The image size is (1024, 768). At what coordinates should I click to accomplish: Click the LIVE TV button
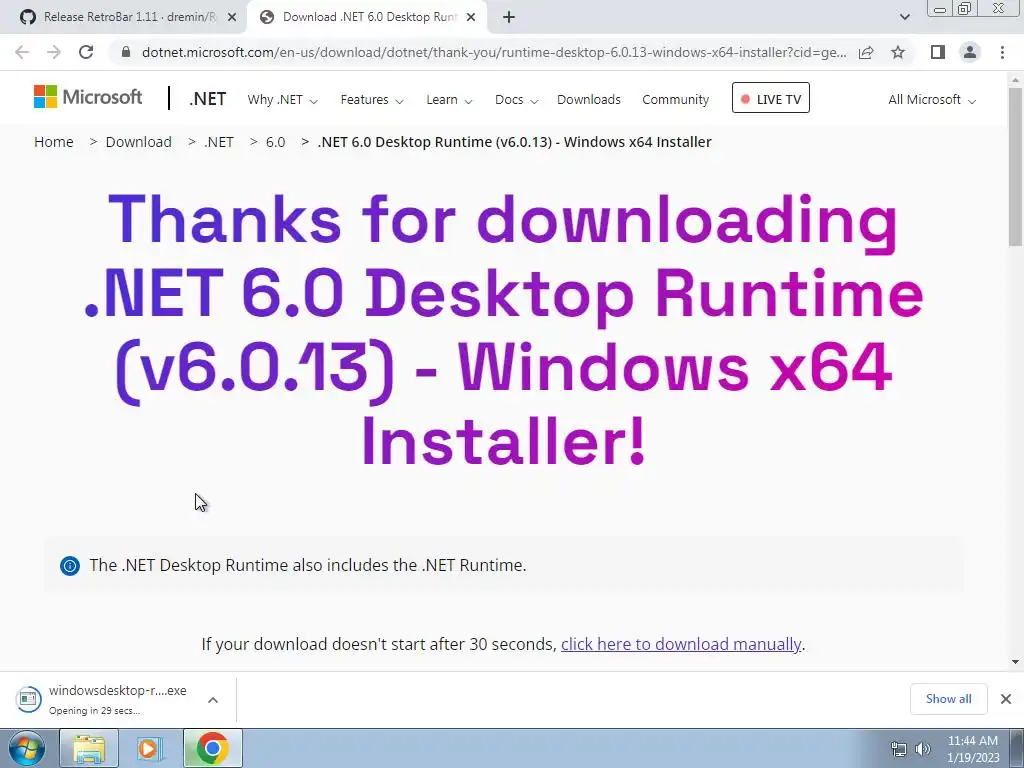tap(771, 98)
